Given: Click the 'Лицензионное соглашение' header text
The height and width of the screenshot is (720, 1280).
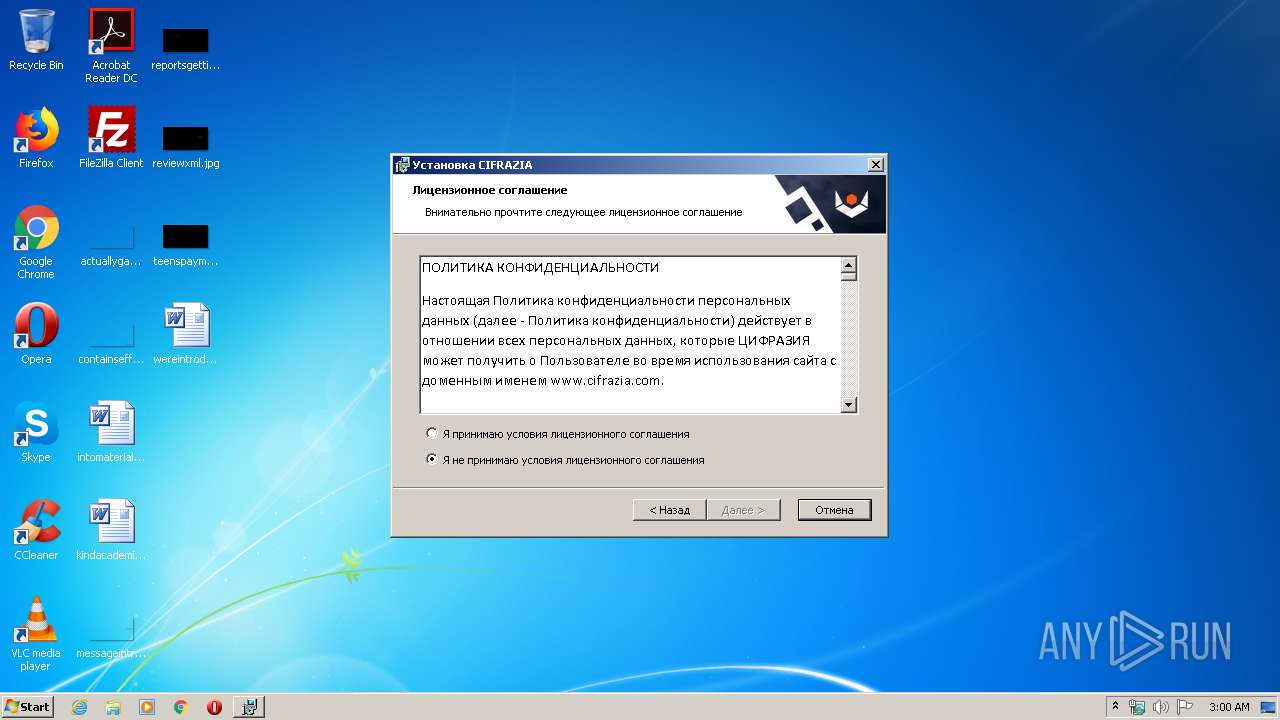Looking at the screenshot, I should (x=490, y=190).
